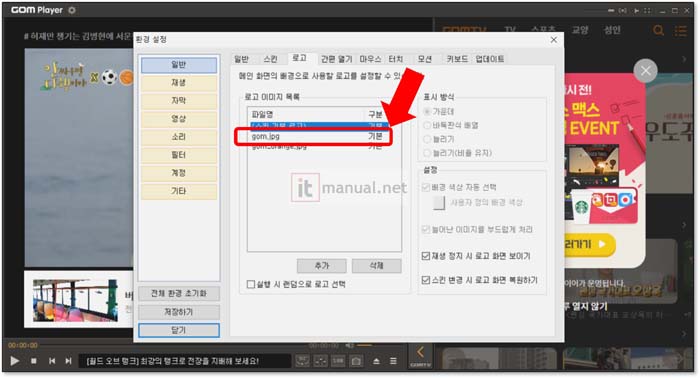Click second square icon left of camera
The width and height of the screenshot is (700, 378).
[321, 361]
